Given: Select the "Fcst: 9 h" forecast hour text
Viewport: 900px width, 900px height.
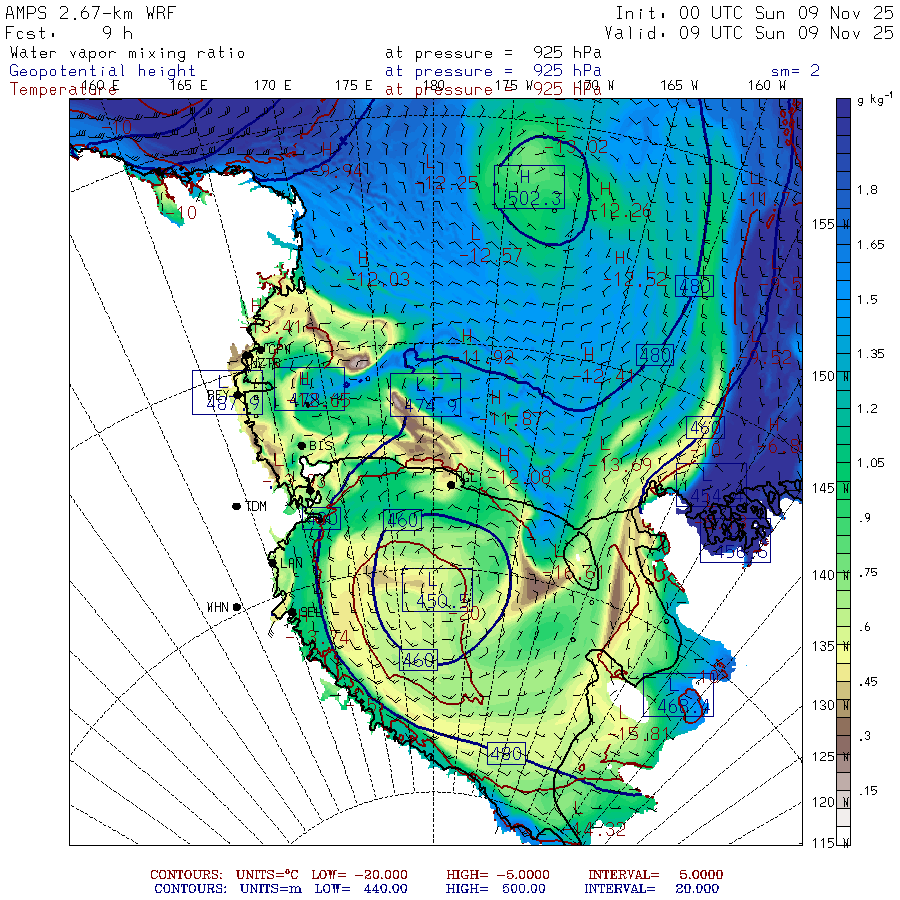Looking at the screenshot, I should point(69,33).
